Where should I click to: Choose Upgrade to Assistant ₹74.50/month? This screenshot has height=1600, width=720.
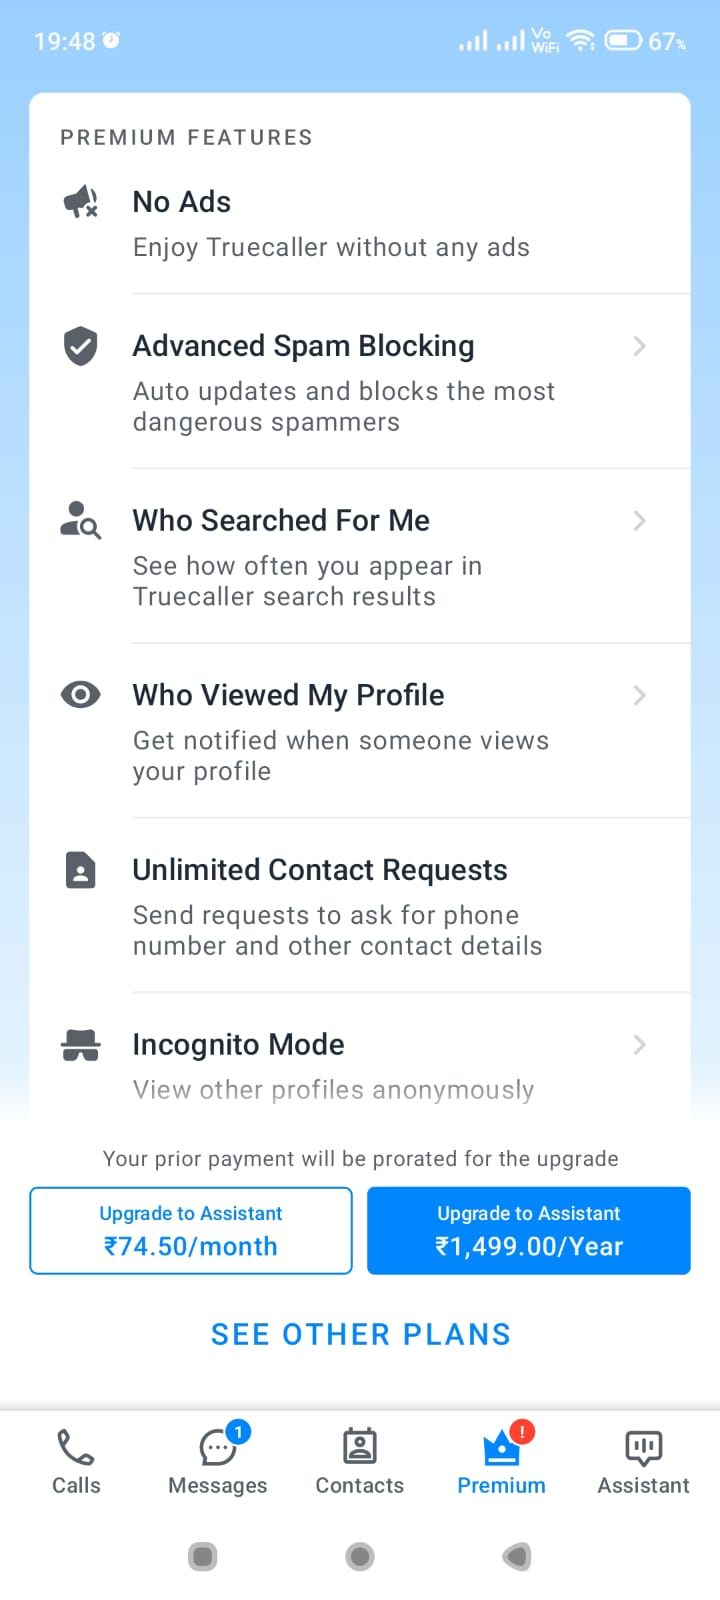[191, 1231]
